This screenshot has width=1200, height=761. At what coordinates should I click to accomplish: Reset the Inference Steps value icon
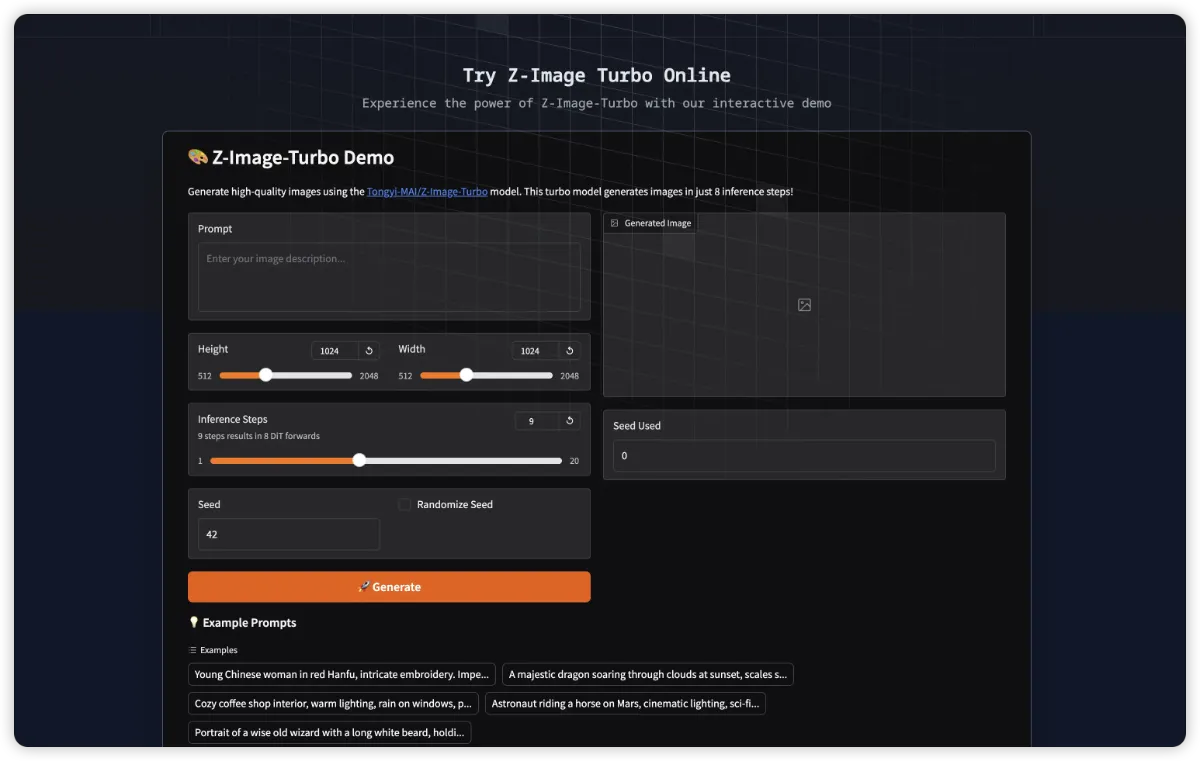(x=570, y=421)
